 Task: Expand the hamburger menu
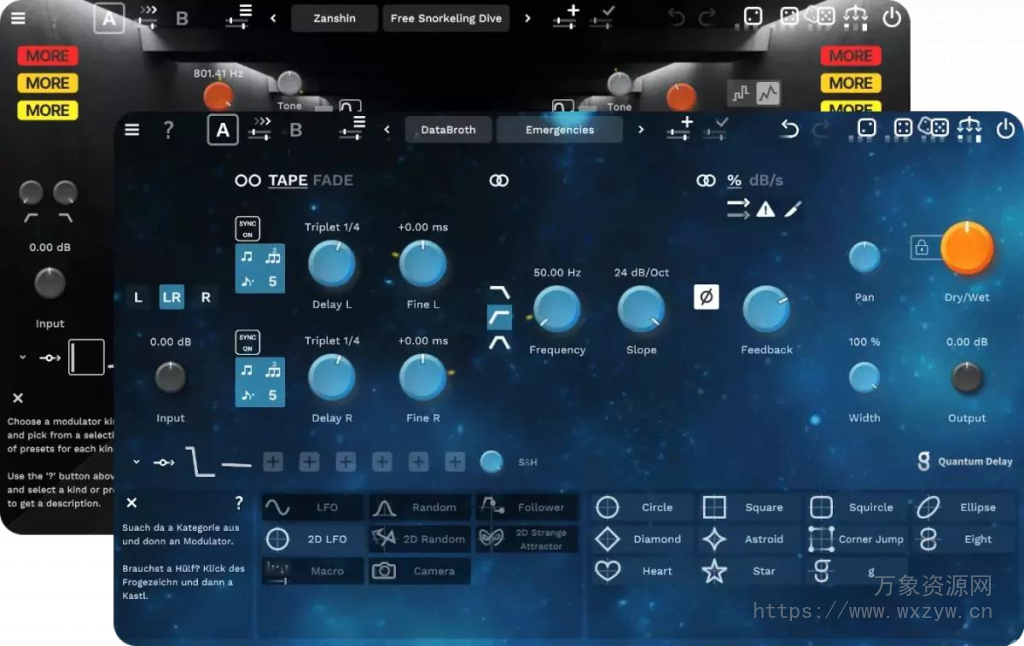click(x=131, y=129)
